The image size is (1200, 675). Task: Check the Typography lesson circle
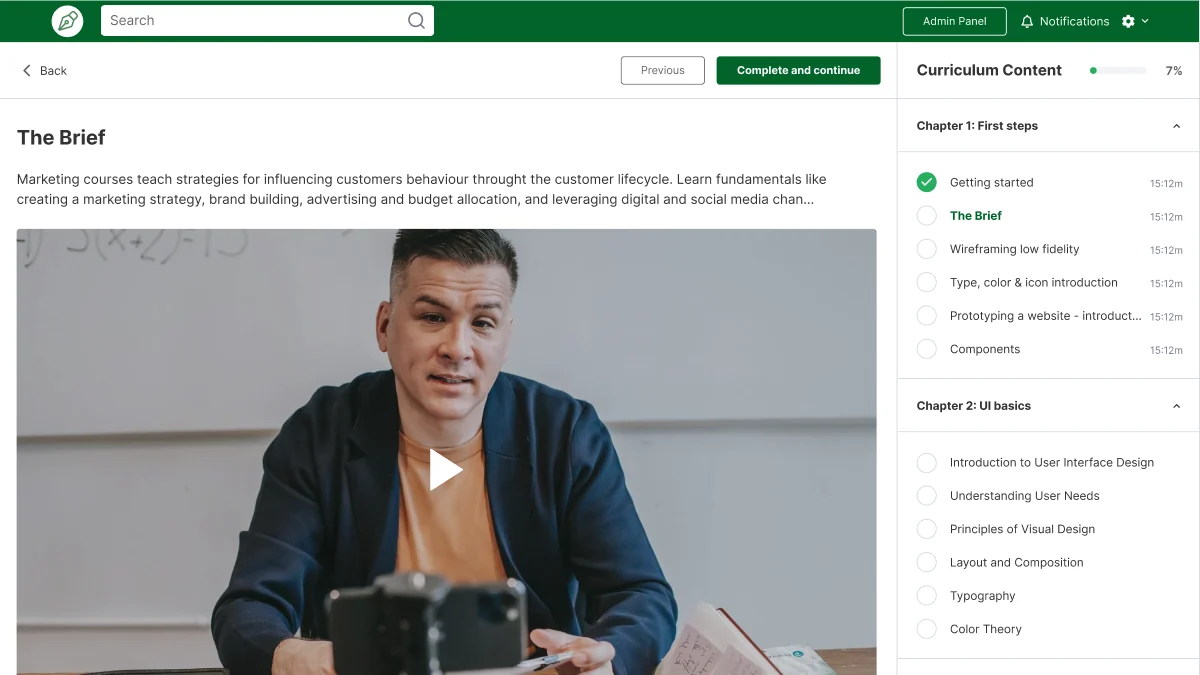tap(927, 596)
